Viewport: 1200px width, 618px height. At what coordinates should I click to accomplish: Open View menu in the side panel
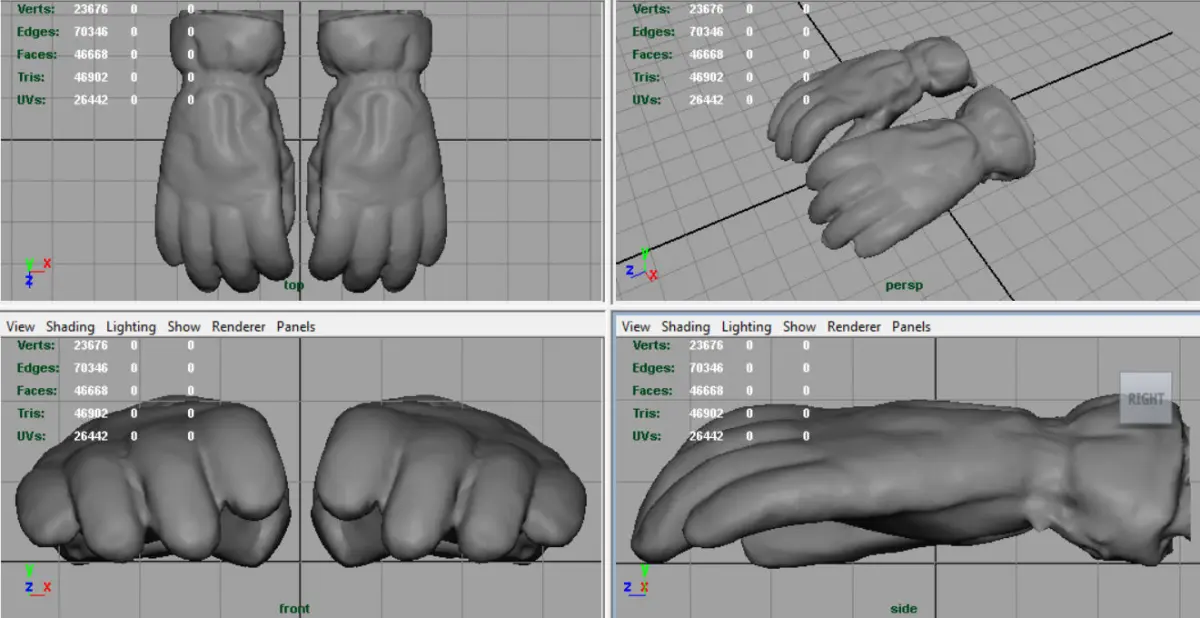[636, 327]
